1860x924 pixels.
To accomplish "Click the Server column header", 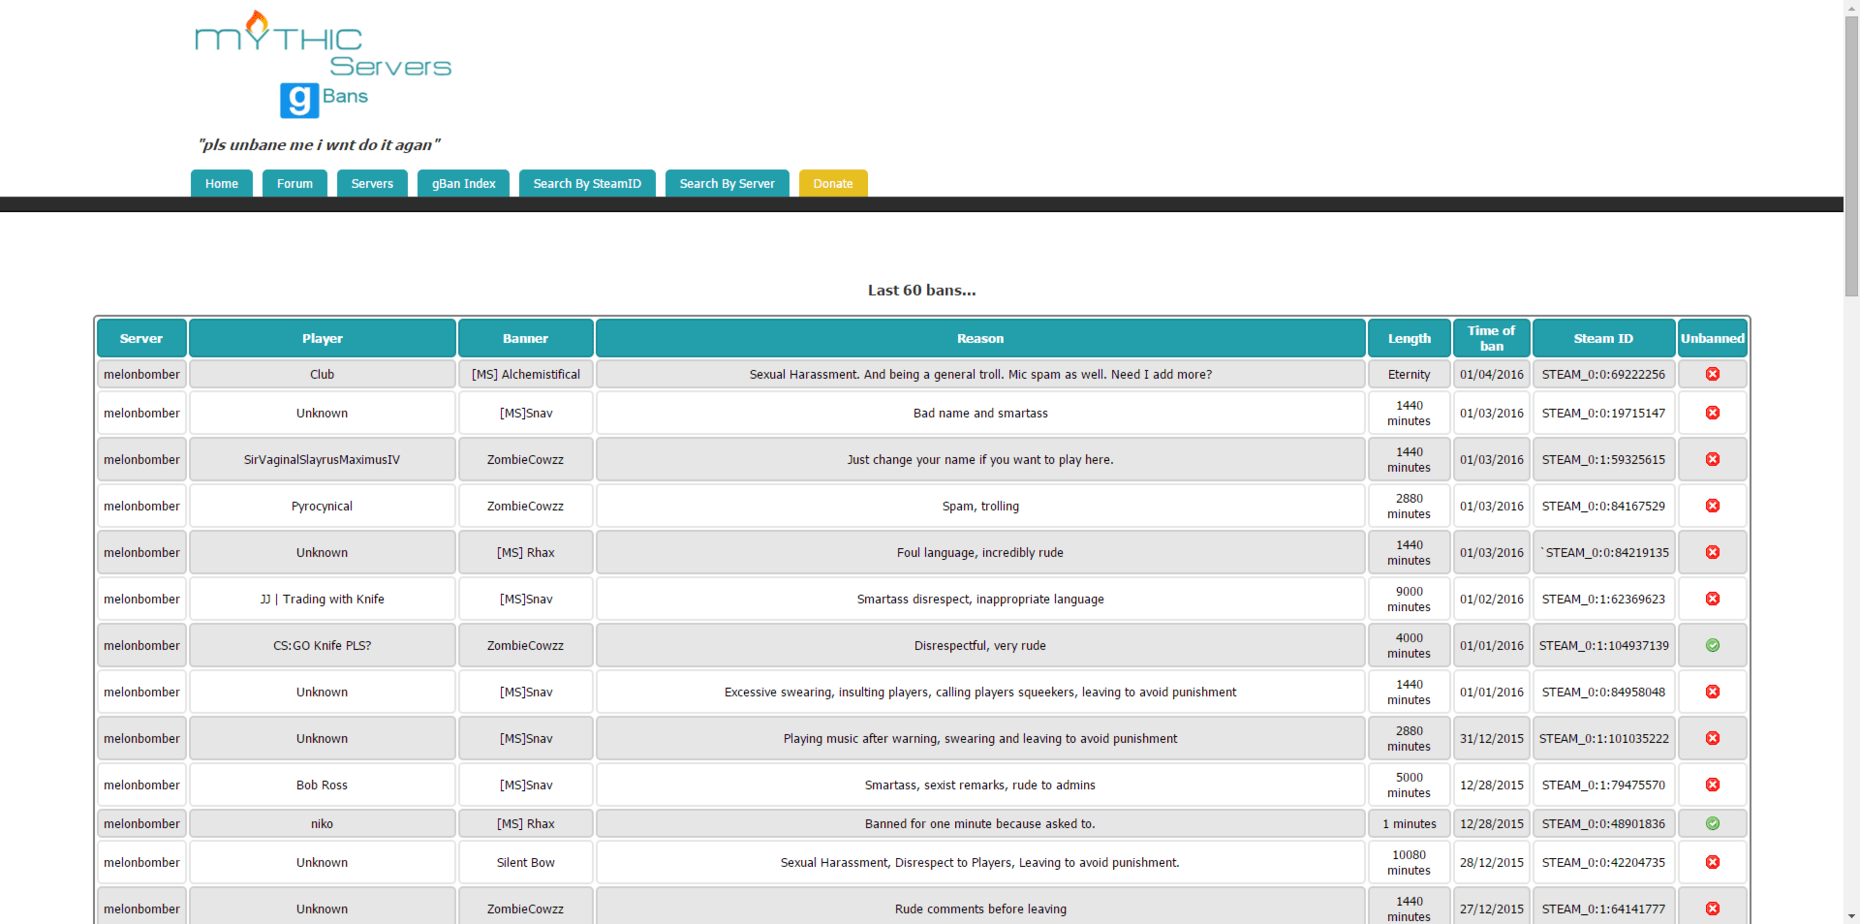I will (x=141, y=338).
